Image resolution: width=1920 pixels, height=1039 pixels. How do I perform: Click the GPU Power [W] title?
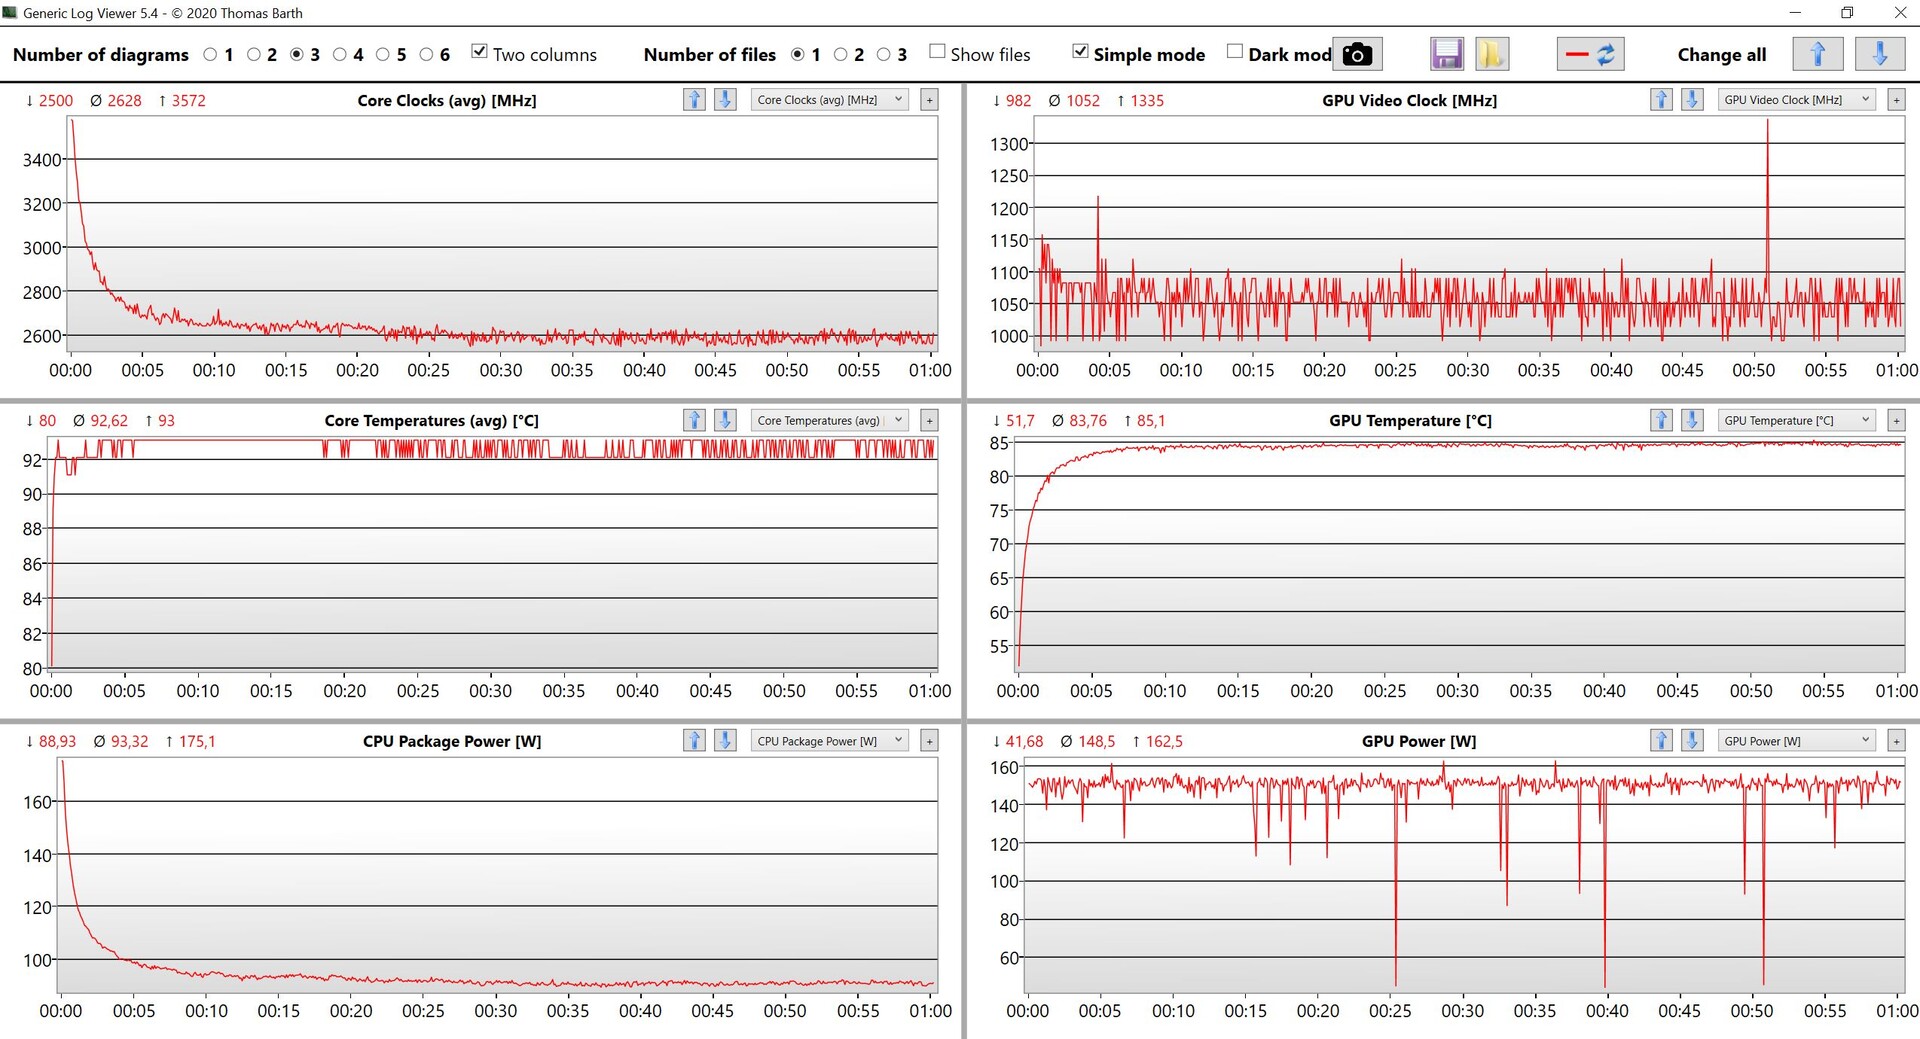(x=1419, y=741)
